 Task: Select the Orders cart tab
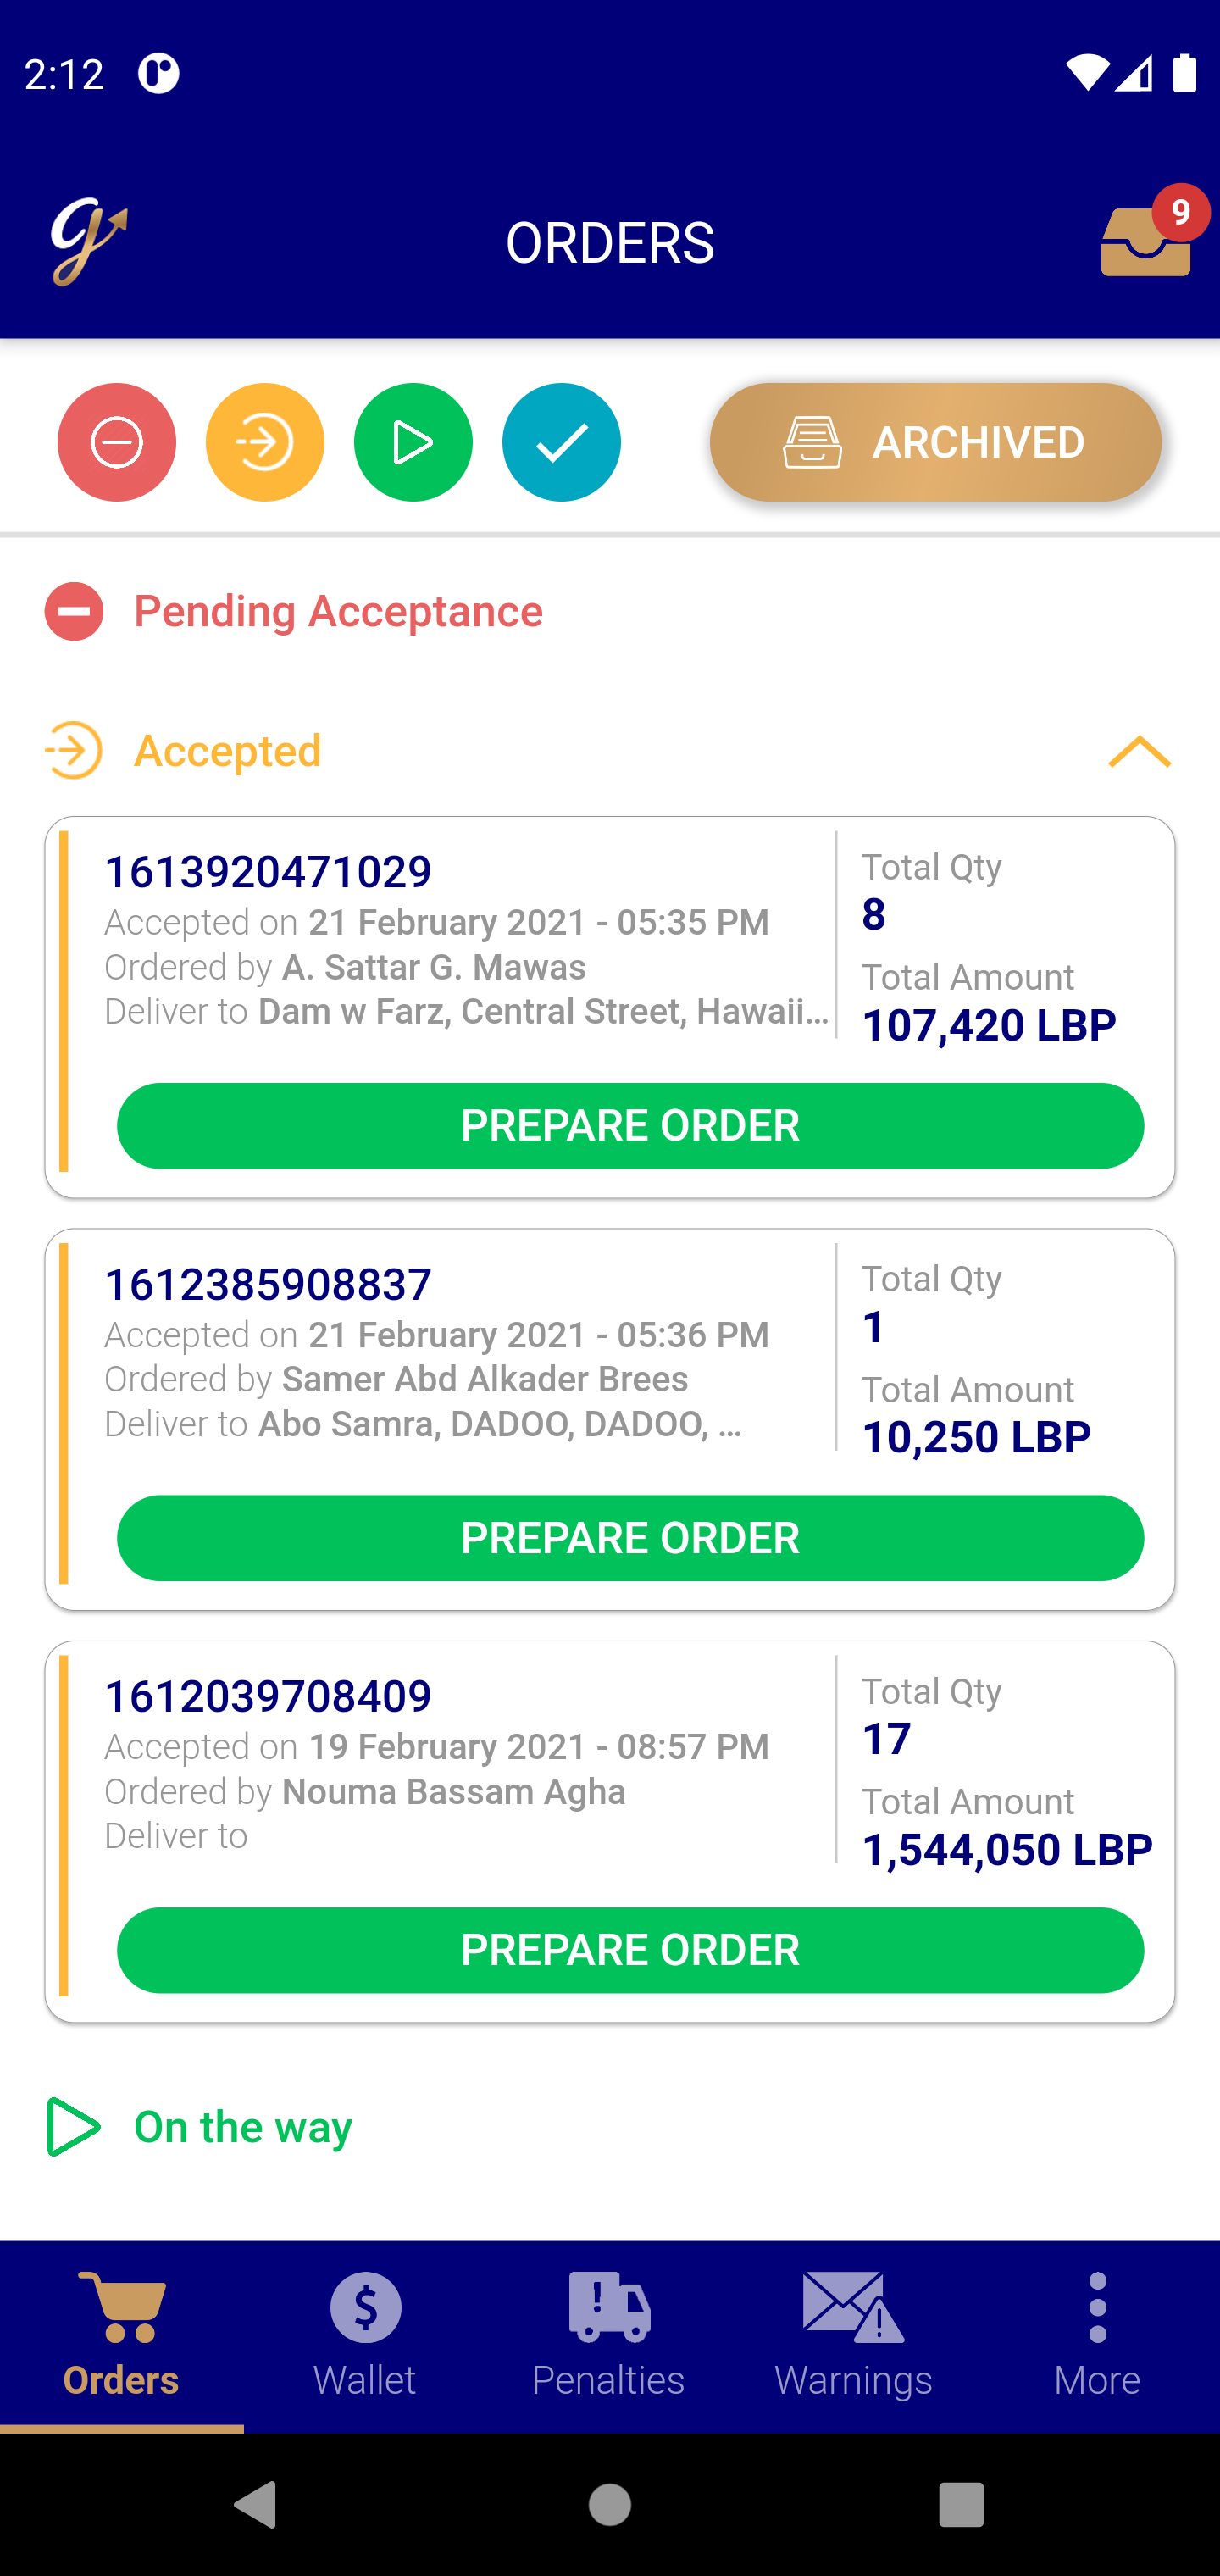[121, 2336]
